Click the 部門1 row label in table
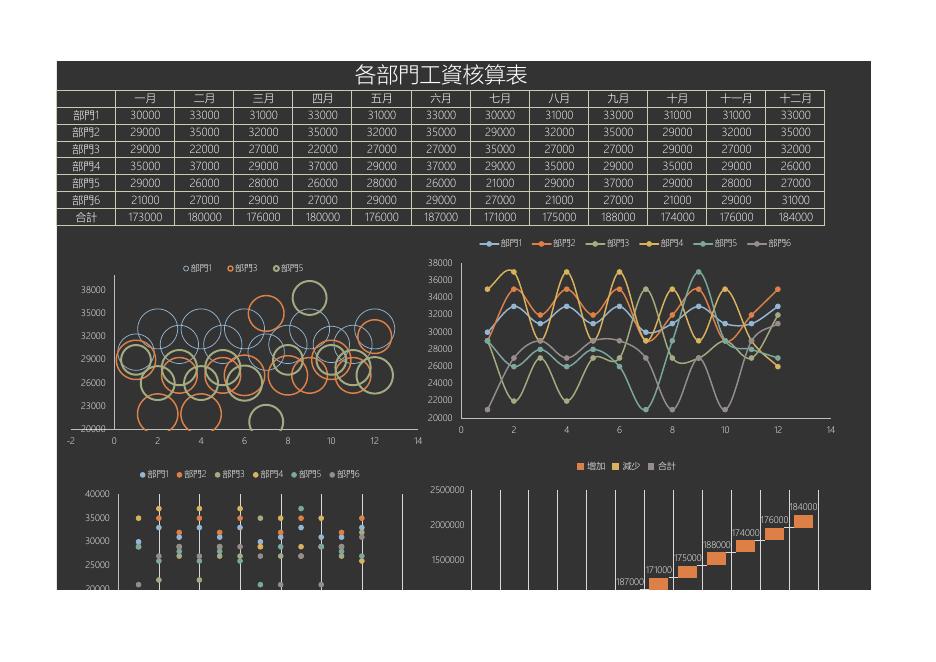The height and width of the screenshot is (662, 936). point(86,115)
